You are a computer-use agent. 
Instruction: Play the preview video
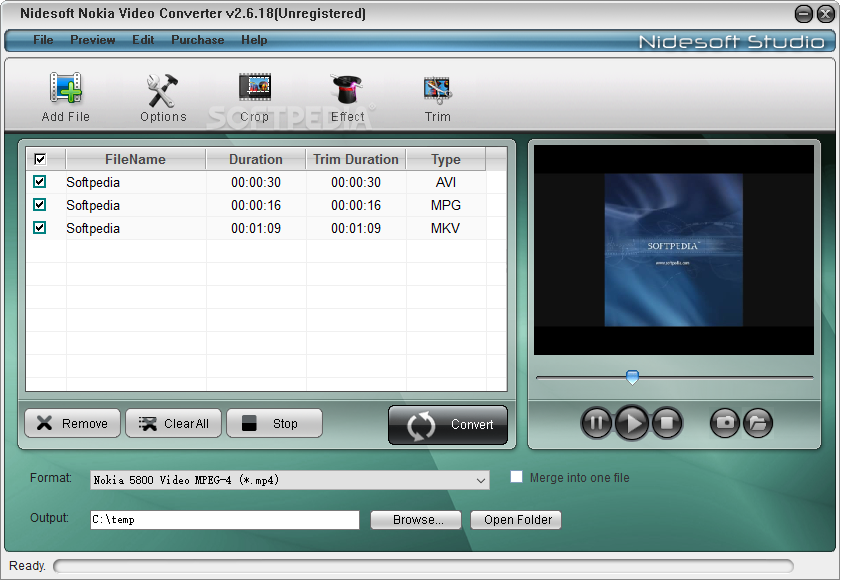coord(632,423)
